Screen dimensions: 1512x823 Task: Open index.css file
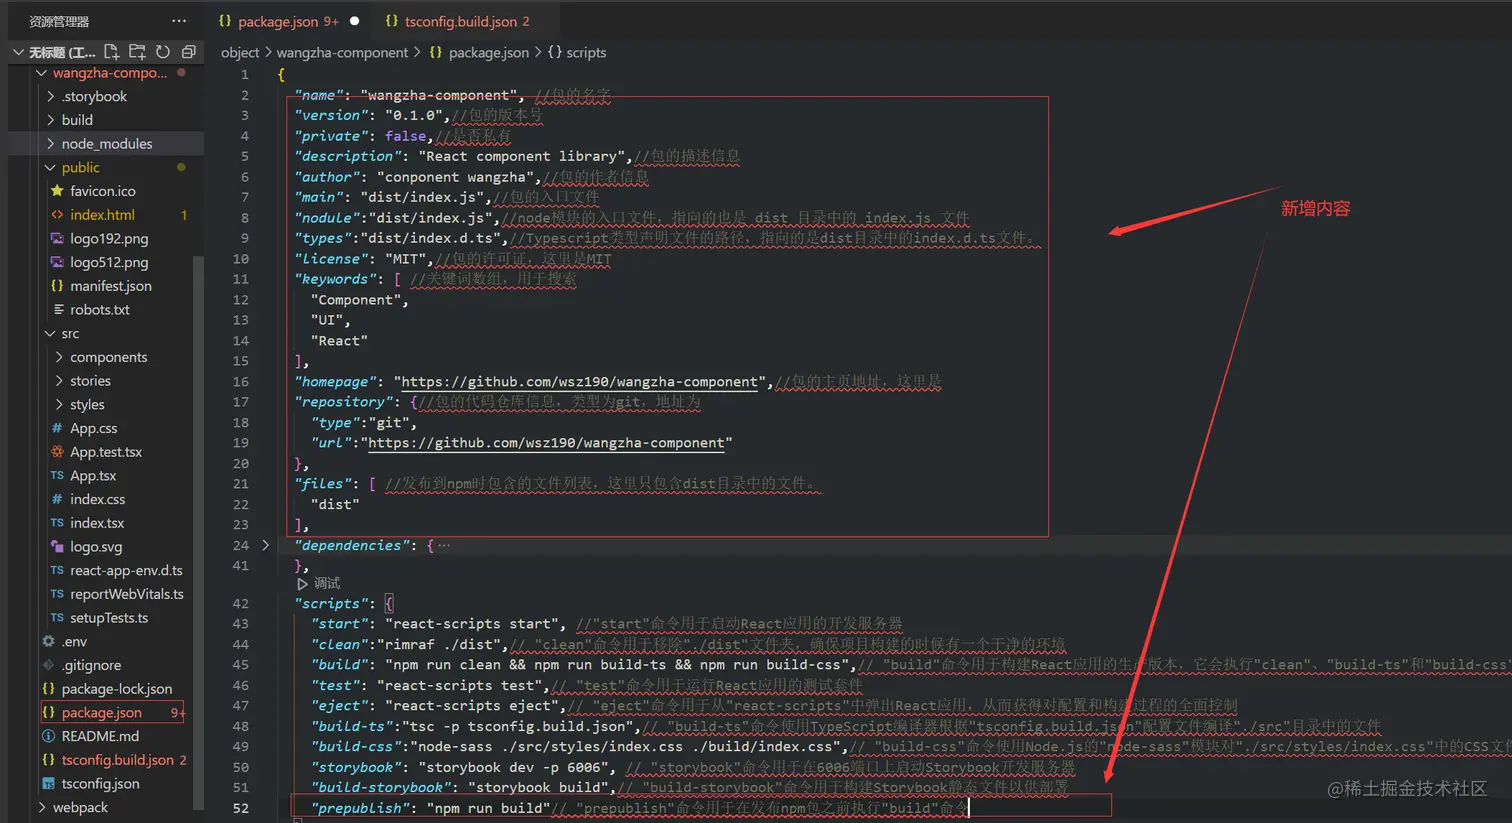[x=97, y=499]
